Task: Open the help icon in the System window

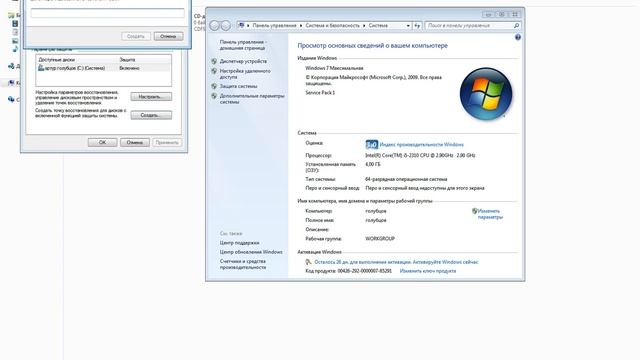Action: pyautogui.click(x=518, y=38)
